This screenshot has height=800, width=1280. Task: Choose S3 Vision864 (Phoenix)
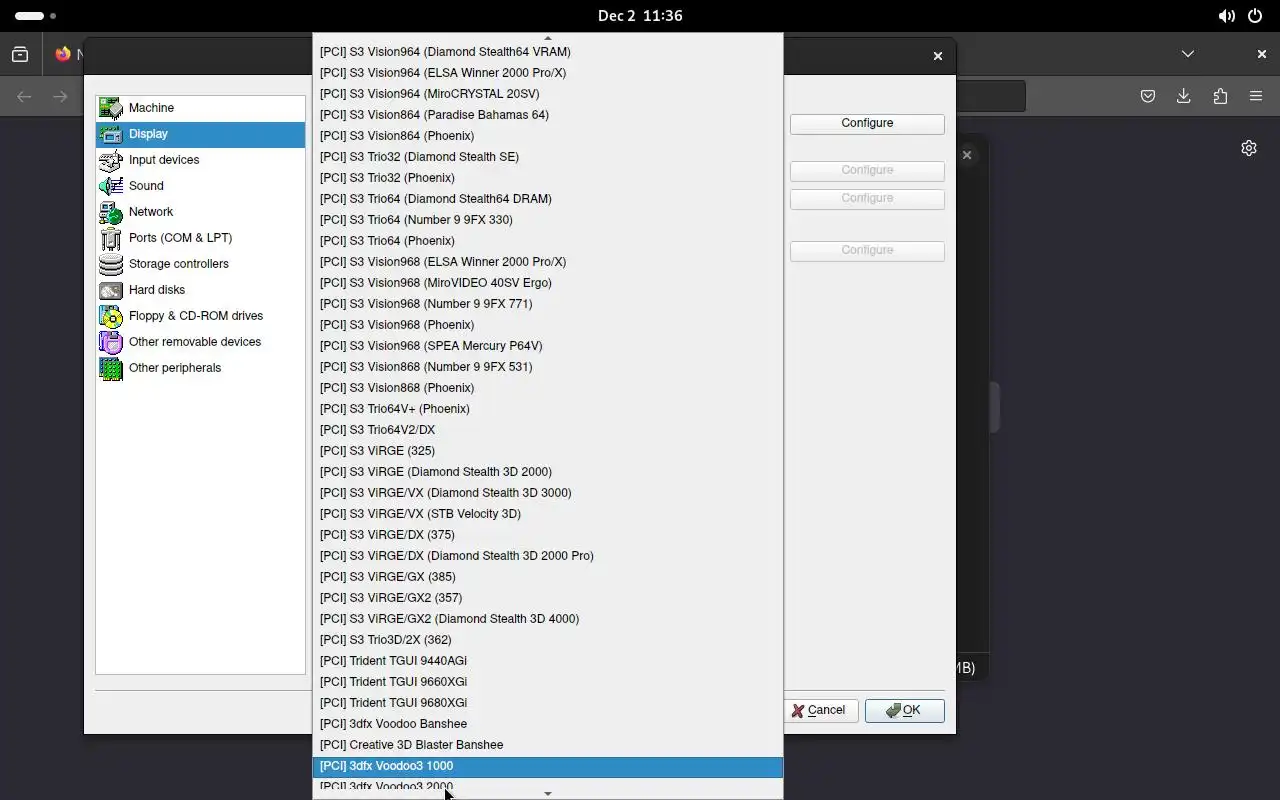547,136
